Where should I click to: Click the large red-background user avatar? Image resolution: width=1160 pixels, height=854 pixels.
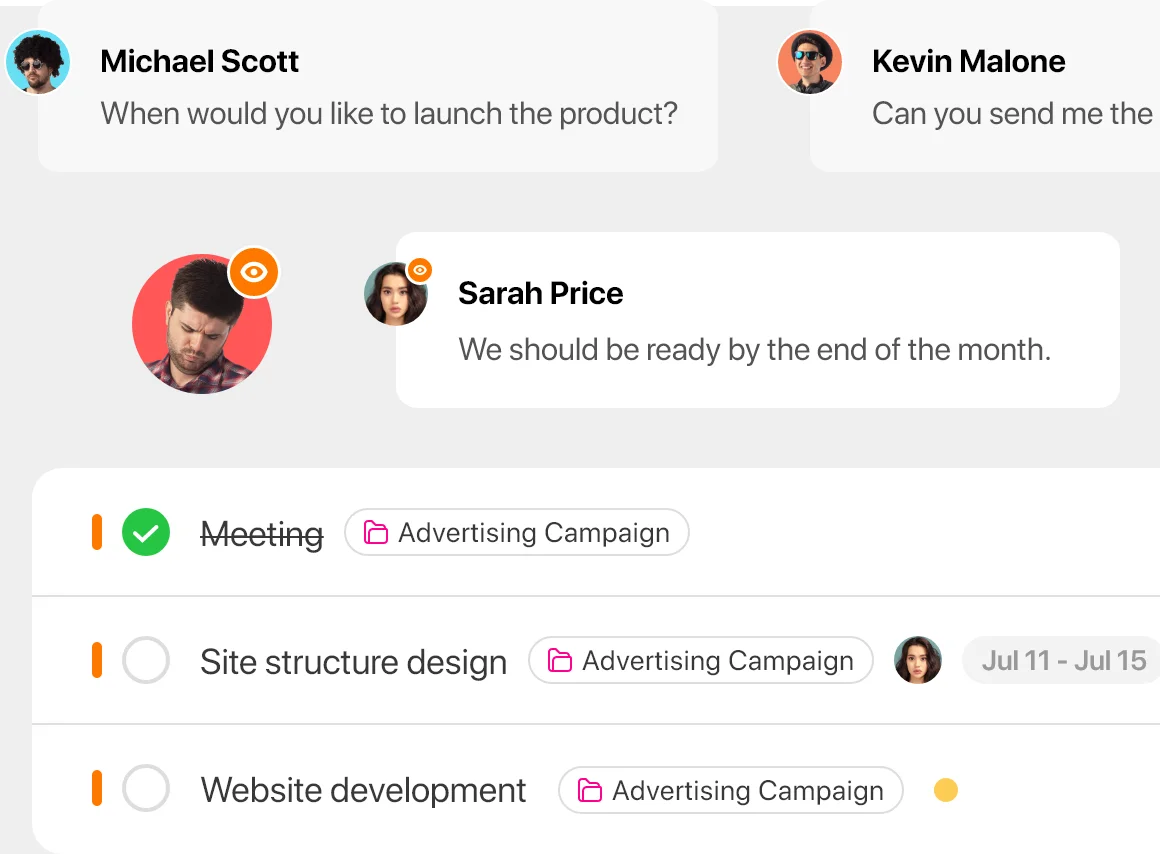pyautogui.click(x=202, y=324)
